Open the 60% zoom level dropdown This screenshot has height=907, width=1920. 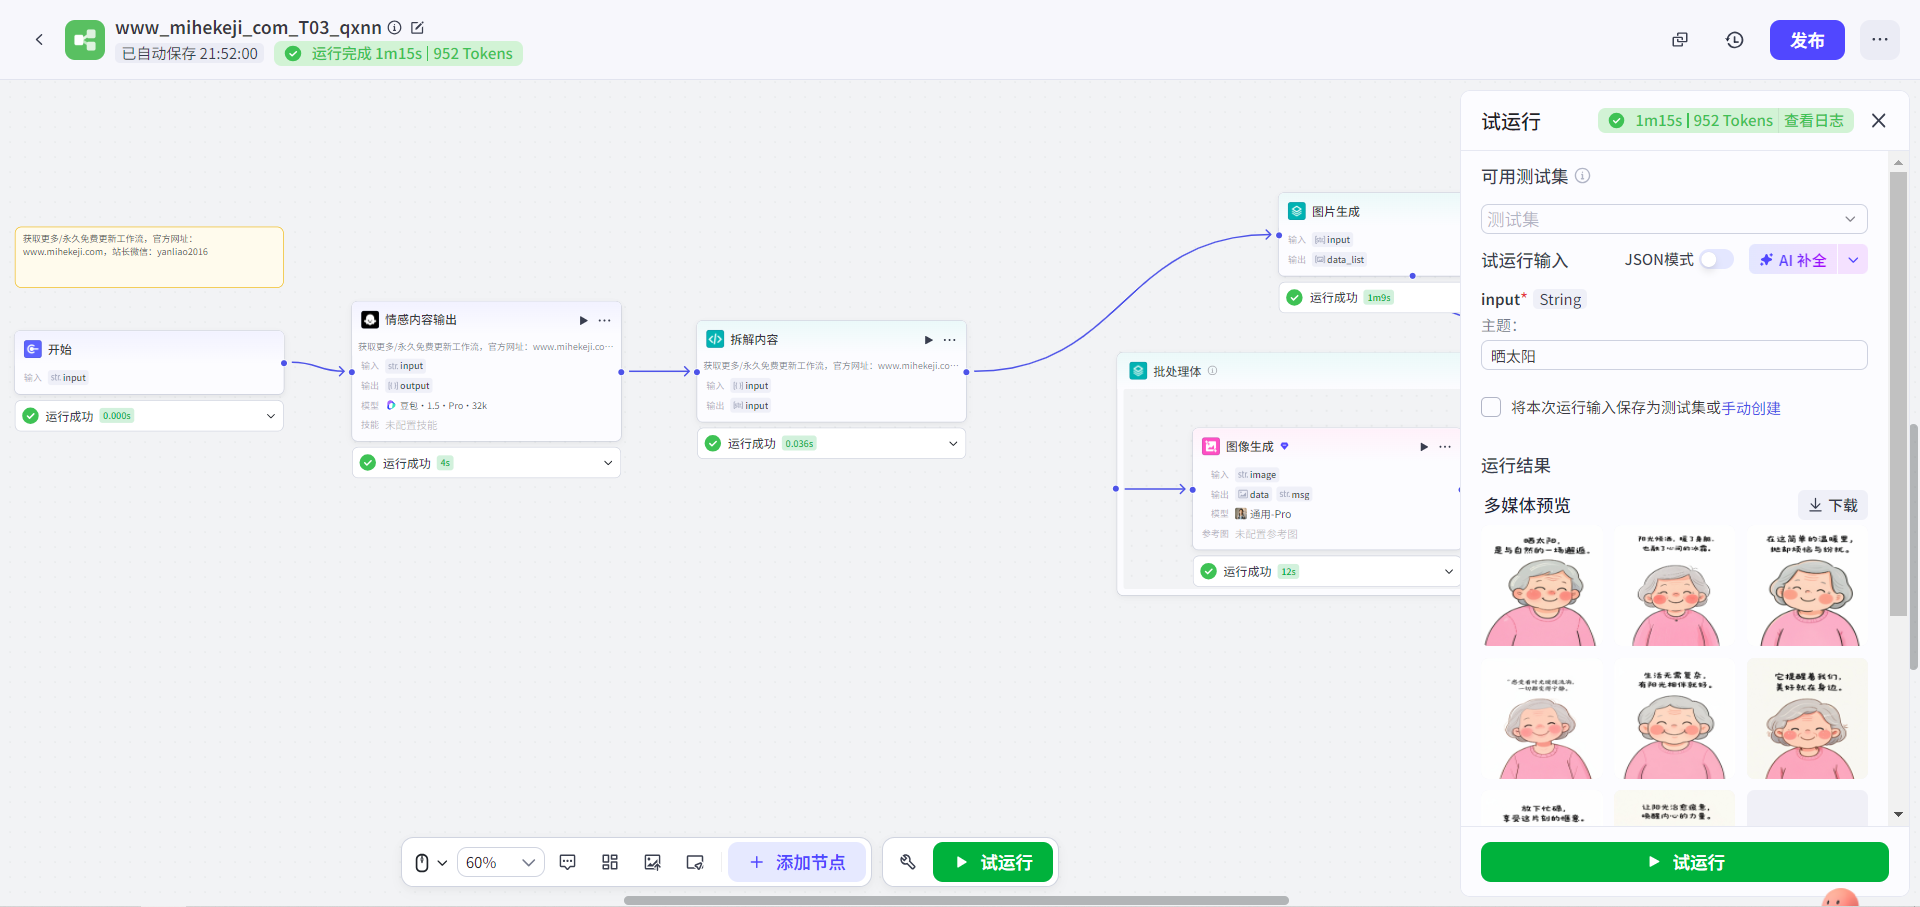[x=501, y=862]
